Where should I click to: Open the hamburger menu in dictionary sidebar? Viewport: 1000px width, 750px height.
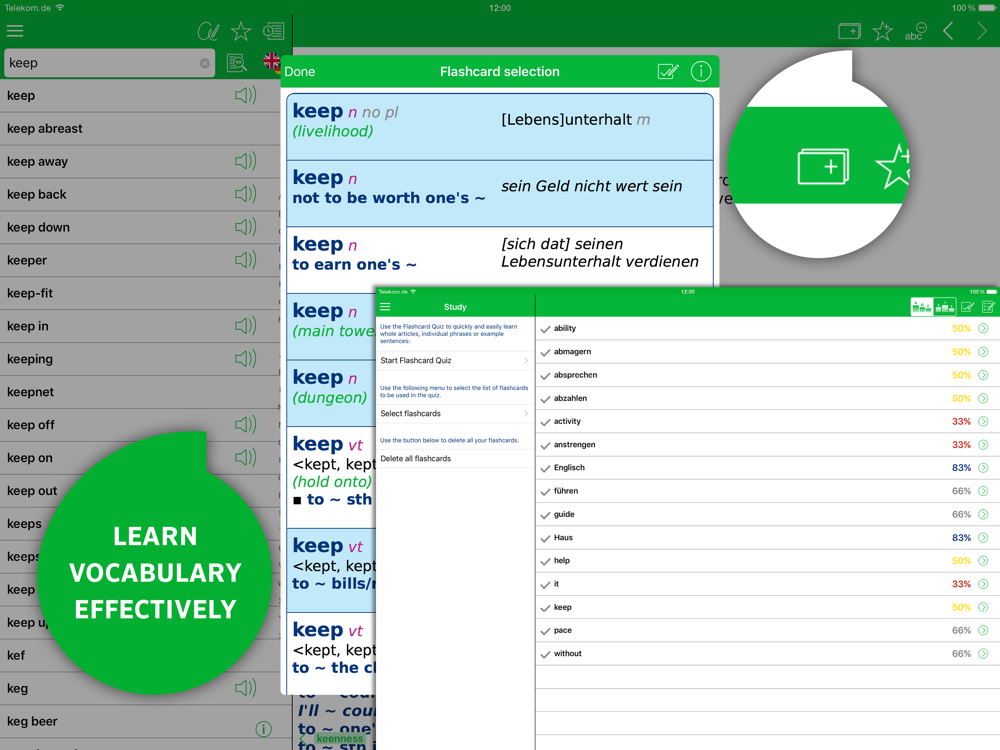[x=15, y=31]
